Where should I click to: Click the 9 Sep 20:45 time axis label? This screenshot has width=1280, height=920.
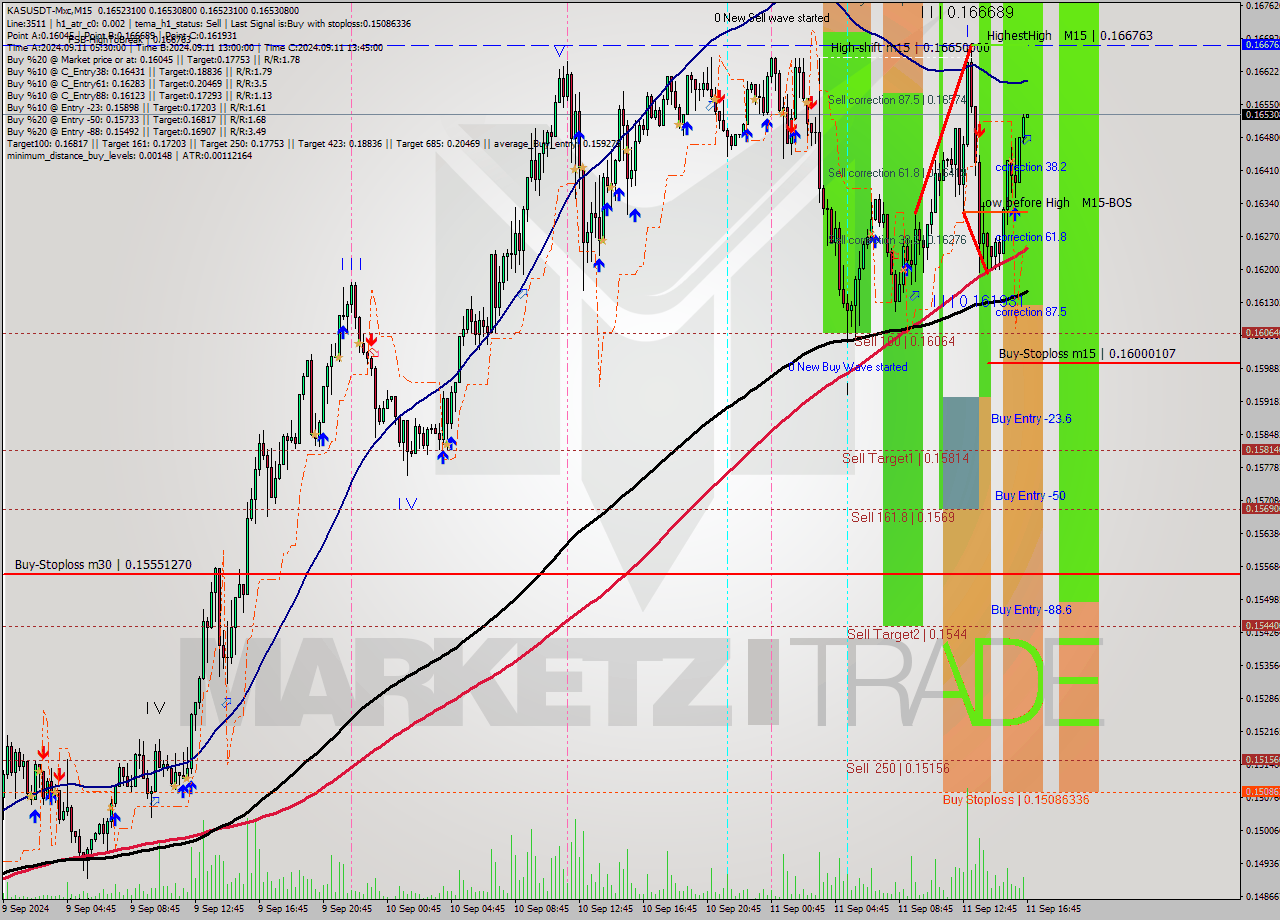(349, 910)
